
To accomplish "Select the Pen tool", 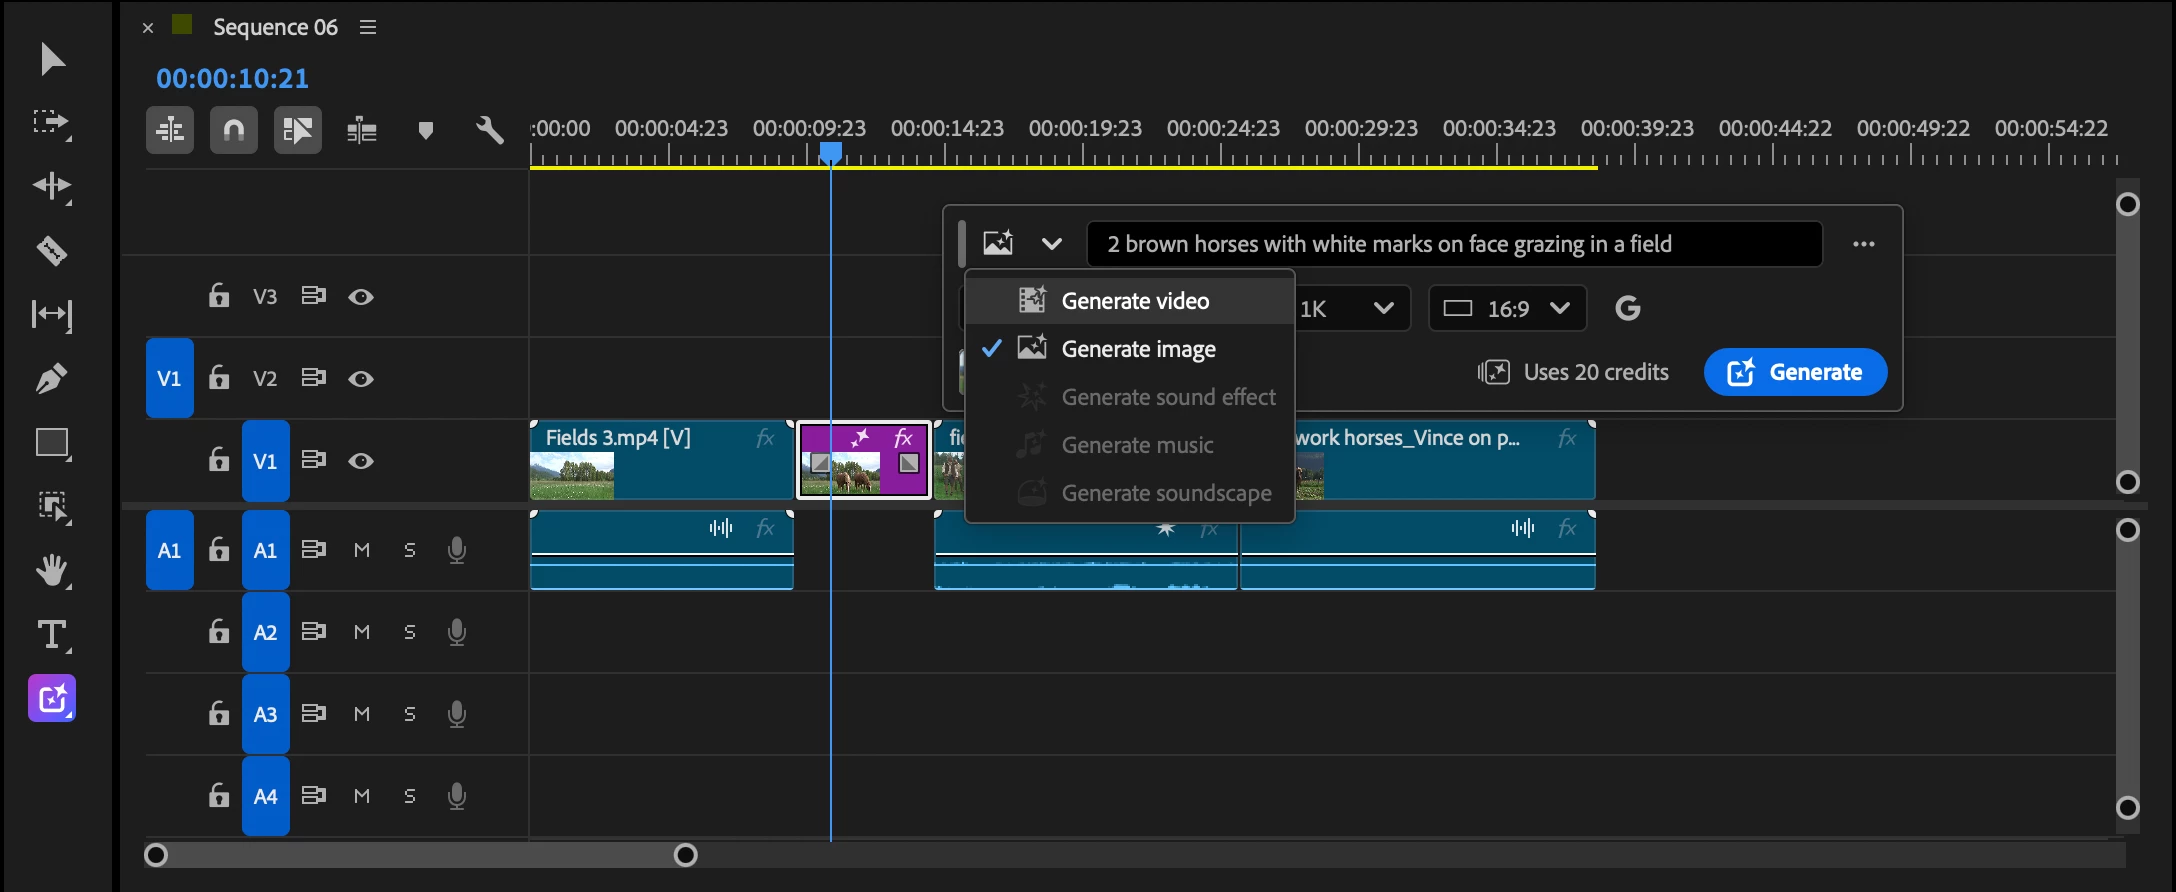I will [x=52, y=378].
